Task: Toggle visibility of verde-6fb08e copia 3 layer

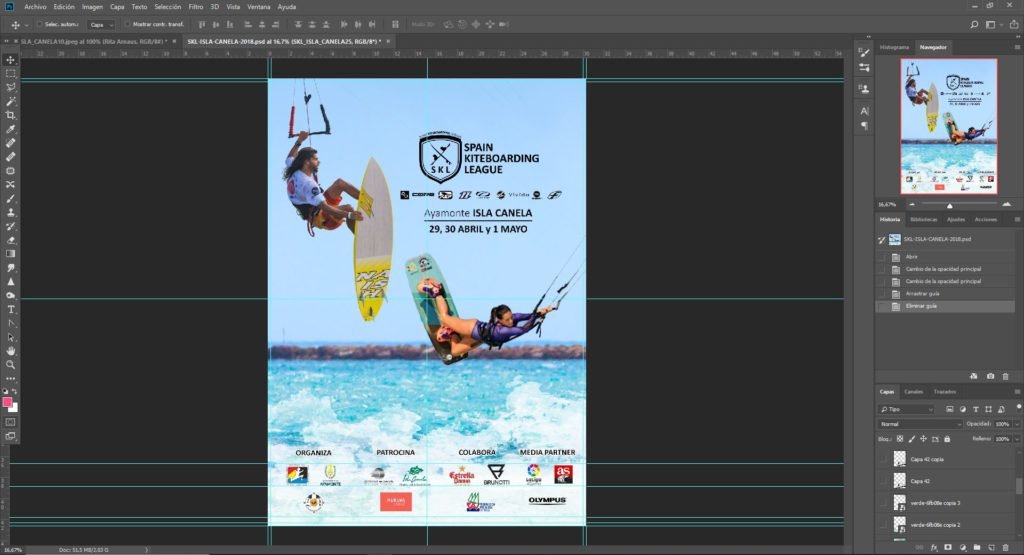Action: [883, 503]
